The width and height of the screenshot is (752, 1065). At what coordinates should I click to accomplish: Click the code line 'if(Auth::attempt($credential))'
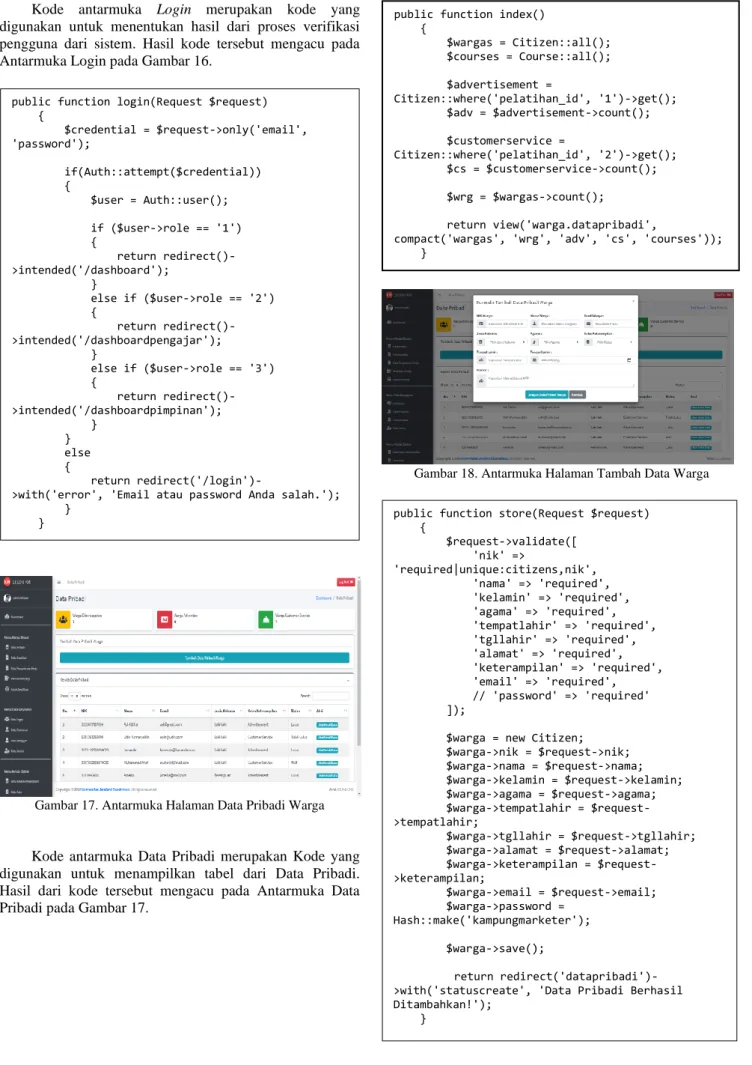click(x=162, y=172)
